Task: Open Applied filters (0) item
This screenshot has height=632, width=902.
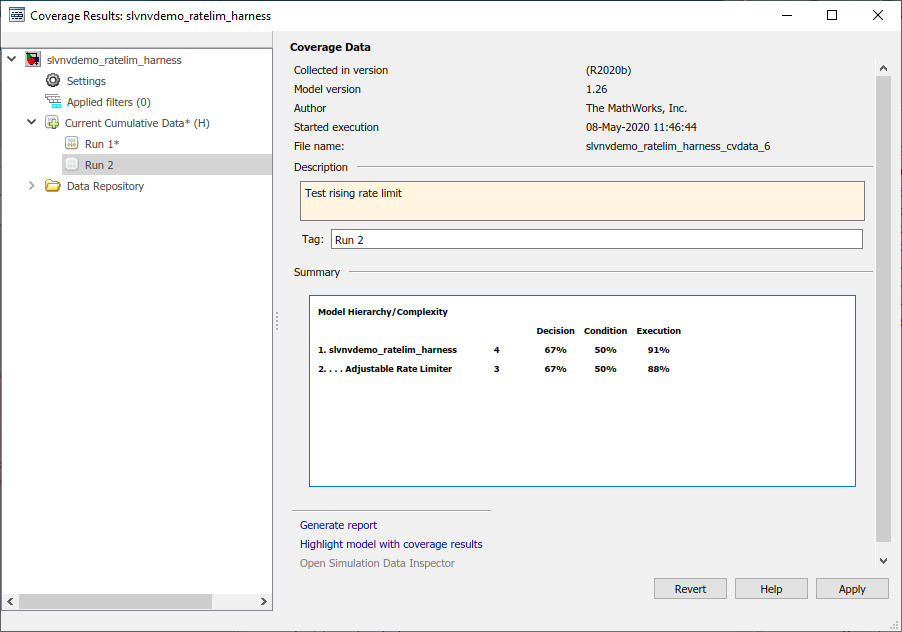Action: tap(108, 102)
